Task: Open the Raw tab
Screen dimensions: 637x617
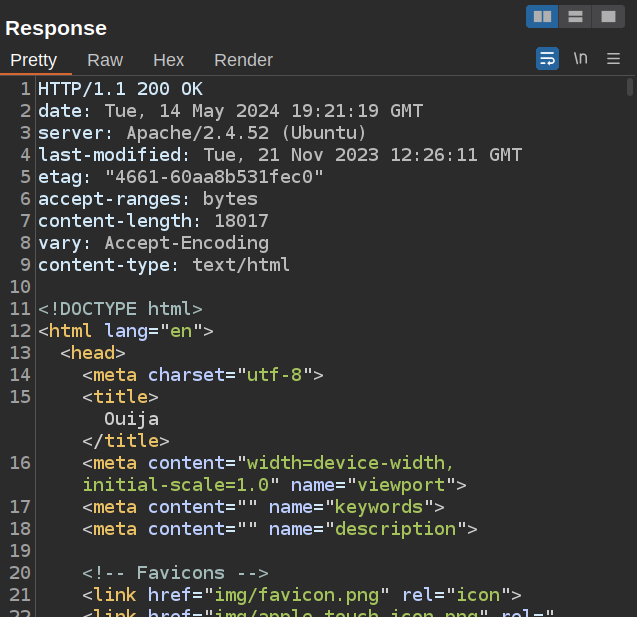Action: (x=105, y=60)
